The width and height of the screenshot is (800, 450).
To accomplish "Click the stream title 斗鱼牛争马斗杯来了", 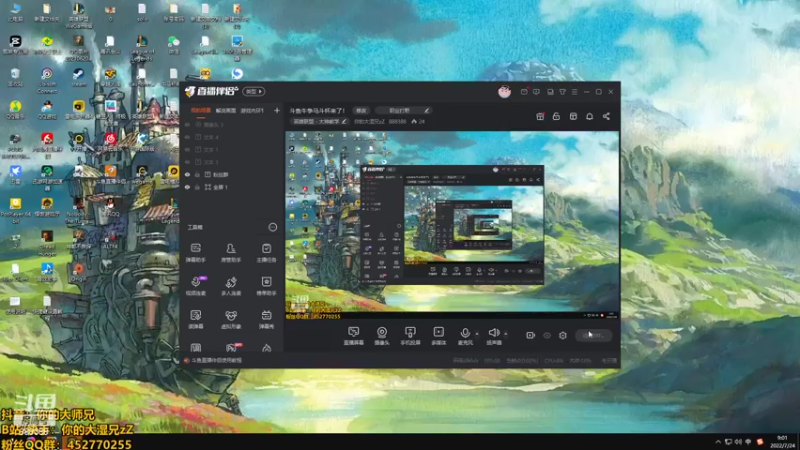I will coord(317,110).
